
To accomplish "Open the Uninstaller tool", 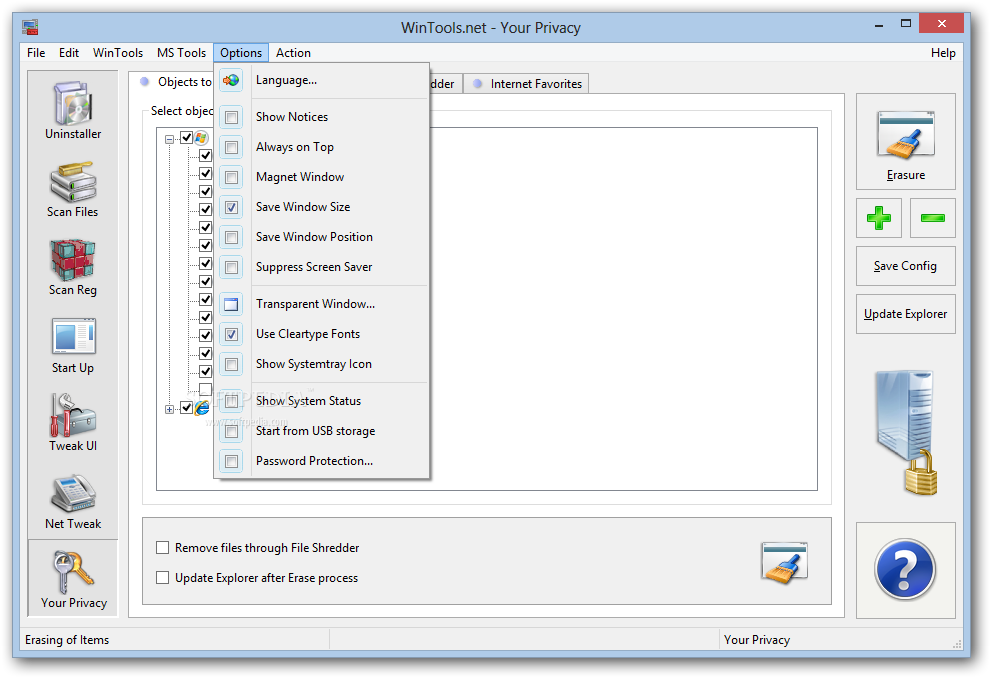I will (x=73, y=110).
